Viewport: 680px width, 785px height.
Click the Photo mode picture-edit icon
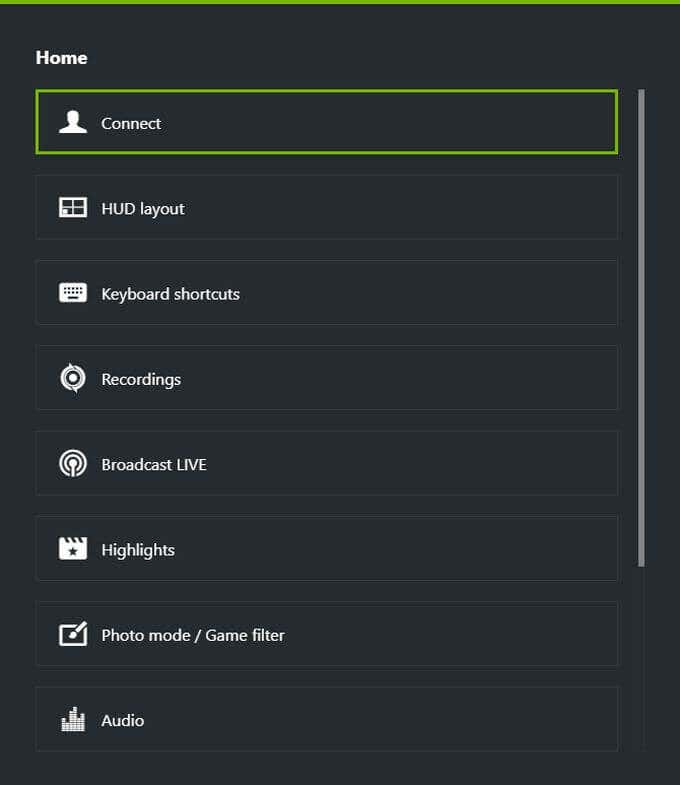click(73, 634)
